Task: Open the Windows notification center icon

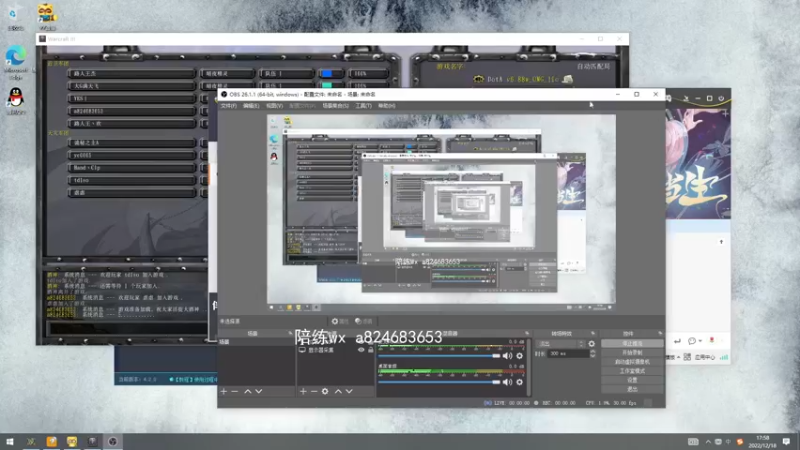Action: (x=786, y=441)
